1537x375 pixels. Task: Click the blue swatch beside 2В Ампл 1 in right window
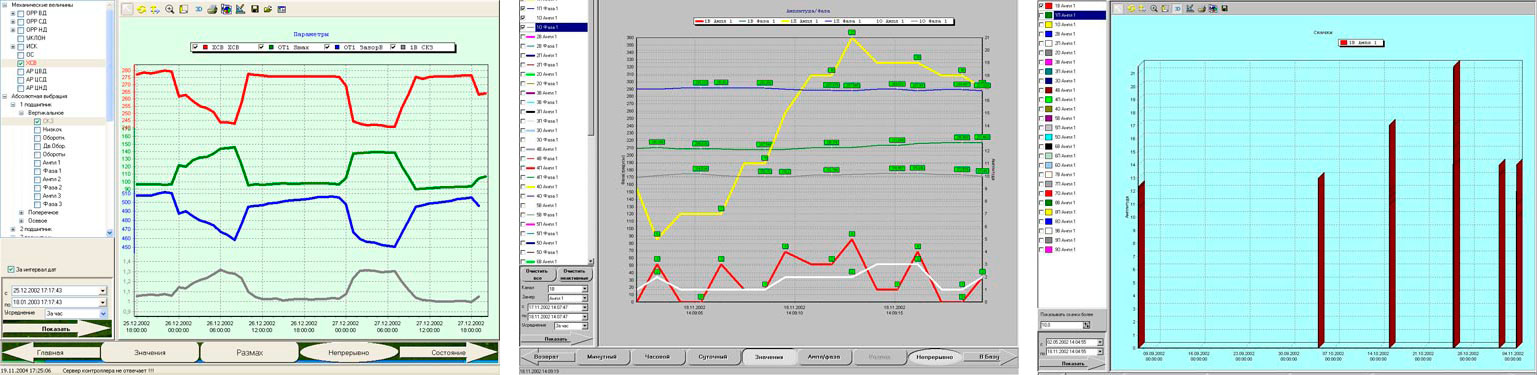[1049, 34]
